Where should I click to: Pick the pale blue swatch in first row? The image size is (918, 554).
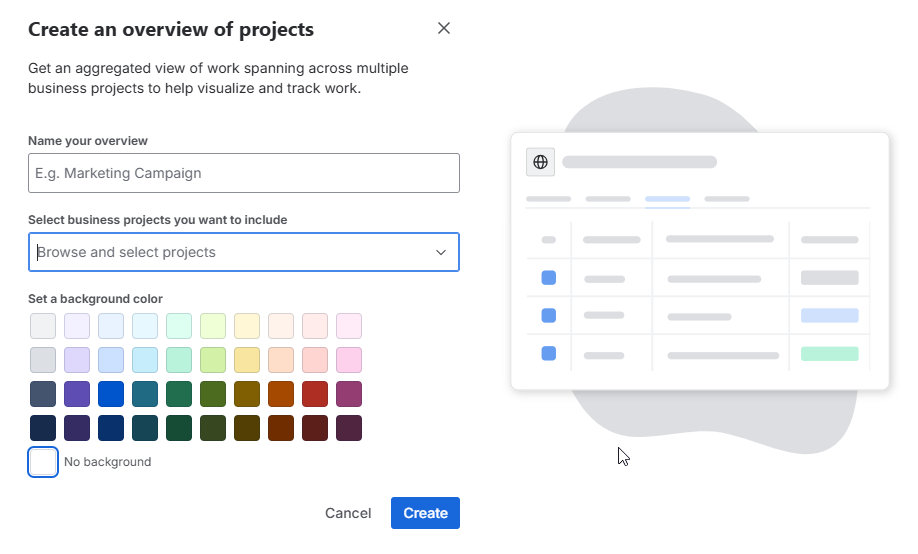(x=111, y=326)
